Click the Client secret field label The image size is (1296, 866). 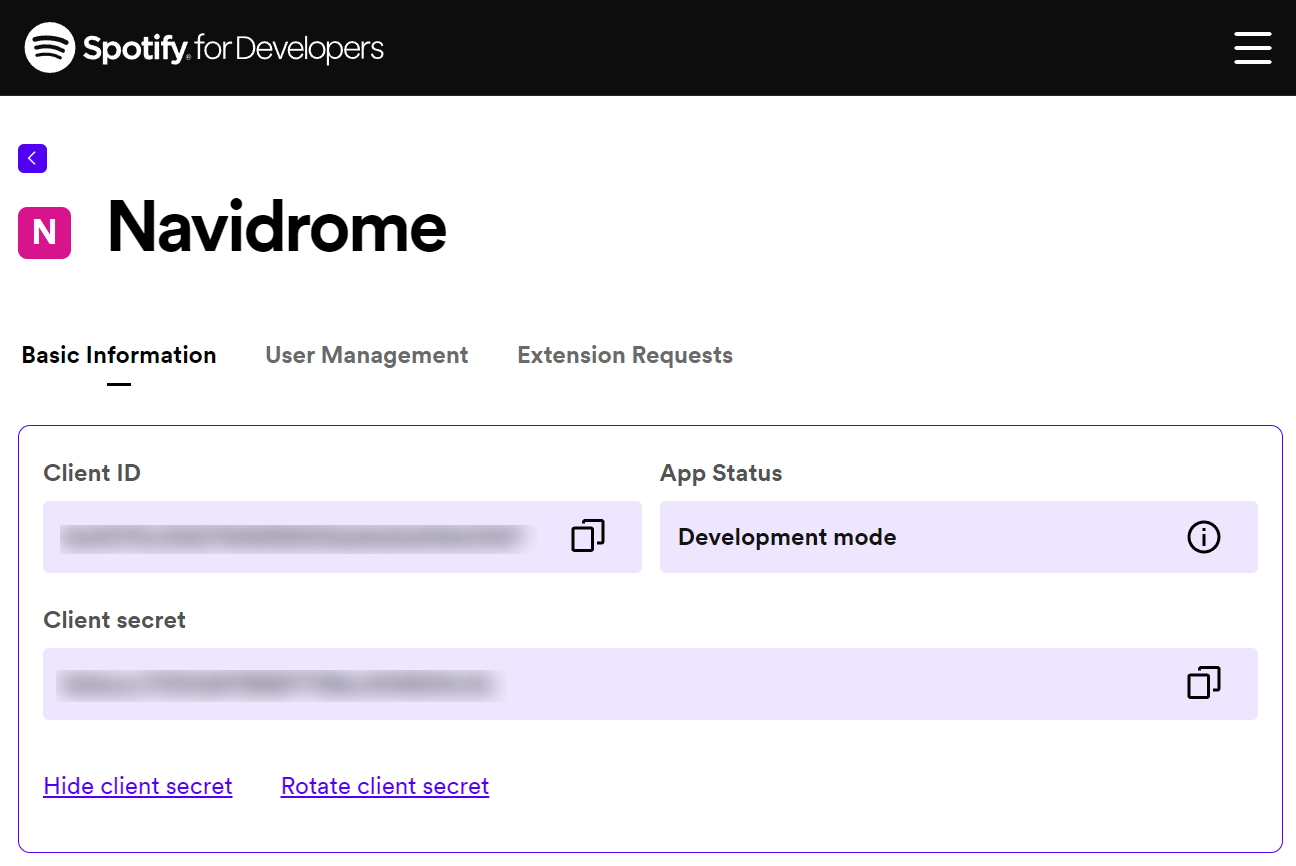[115, 620]
